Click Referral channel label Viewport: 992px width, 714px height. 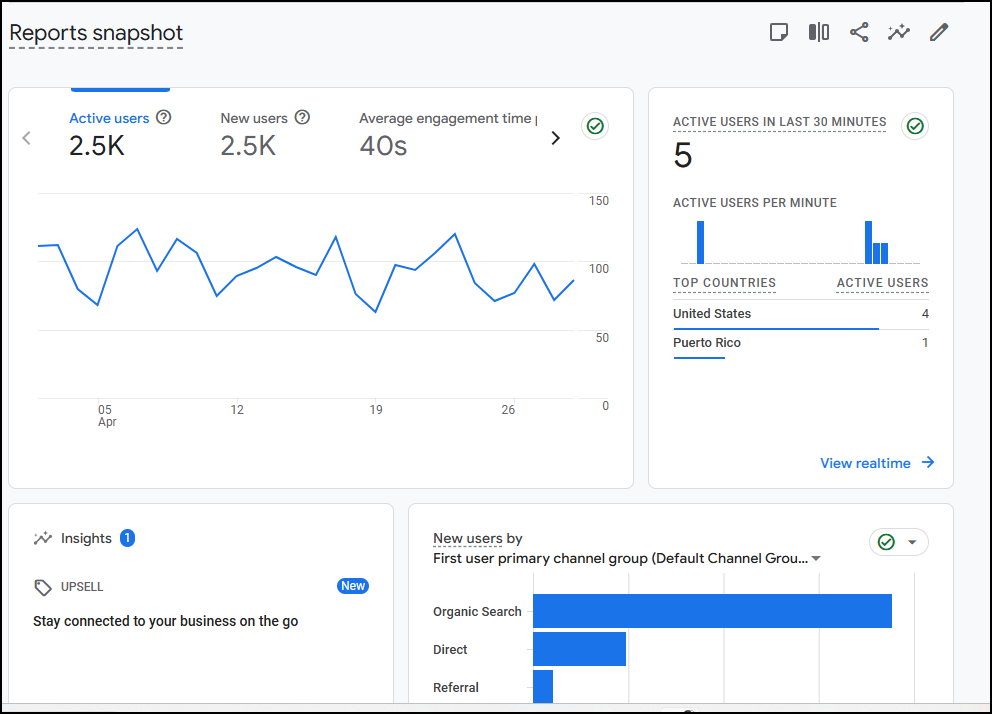pos(456,687)
